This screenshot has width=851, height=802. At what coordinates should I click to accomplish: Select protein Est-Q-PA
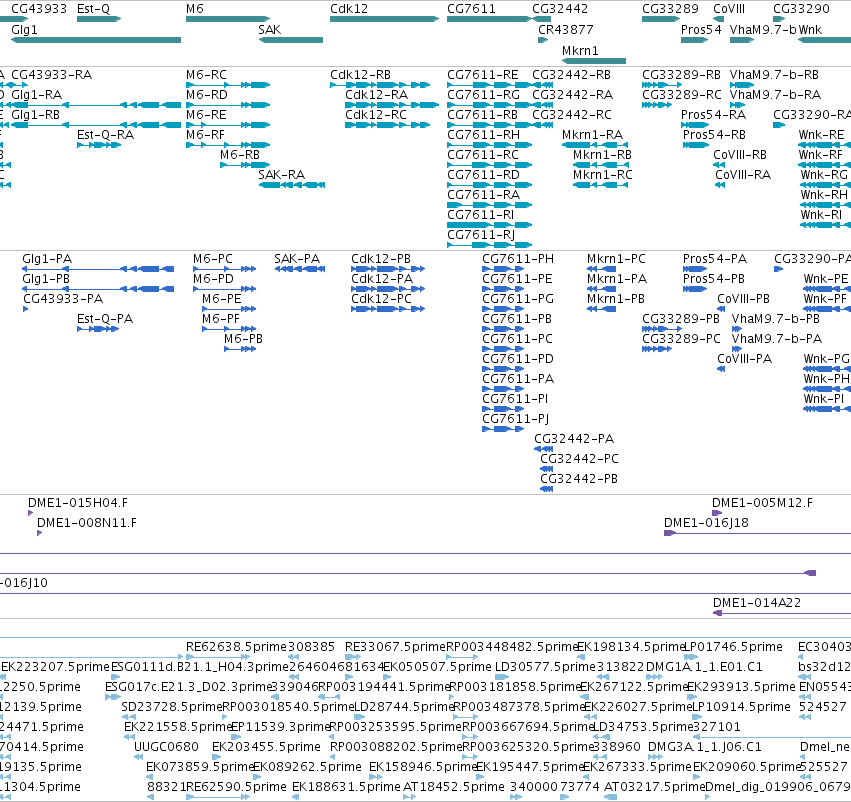click(98, 329)
